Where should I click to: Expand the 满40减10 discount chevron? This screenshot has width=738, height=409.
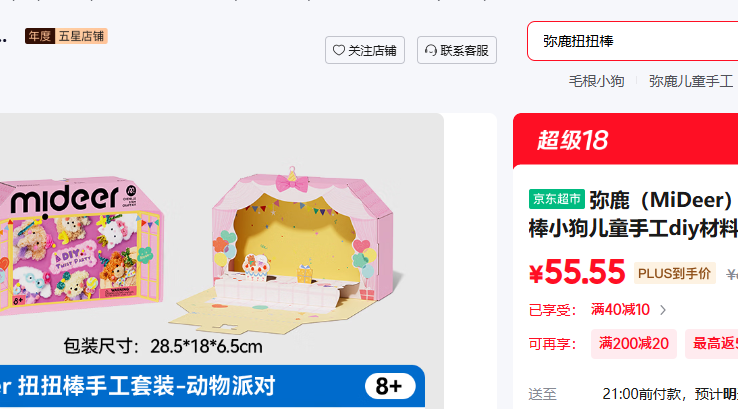point(663,310)
